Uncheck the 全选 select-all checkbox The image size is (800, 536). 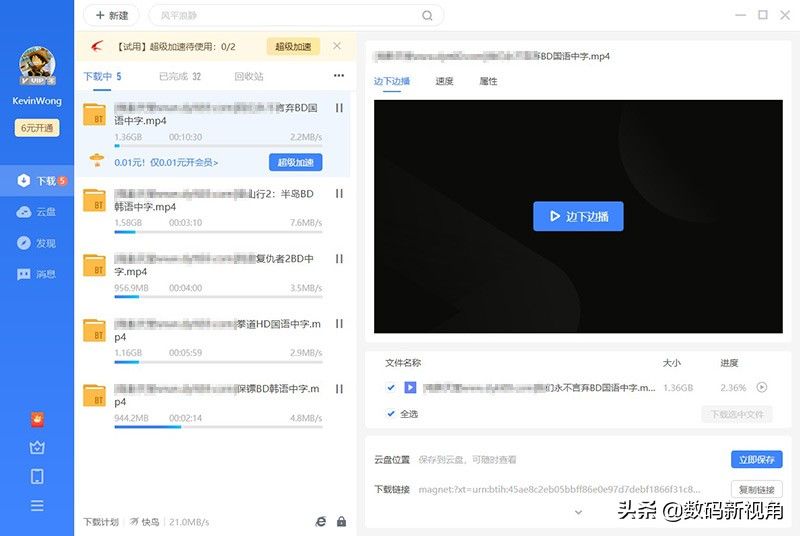(x=391, y=414)
